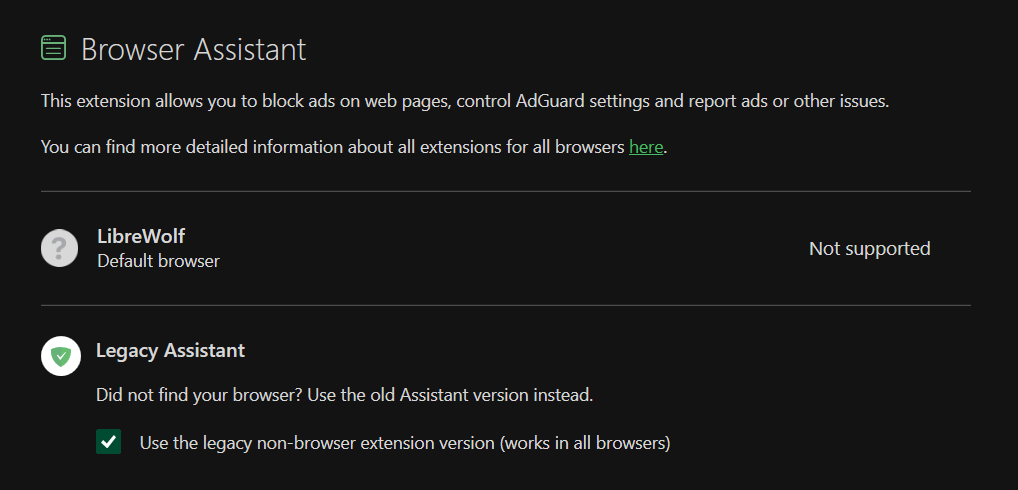Click the 'Not supported' status text
Image resolution: width=1018 pixels, height=490 pixels.
869,249
